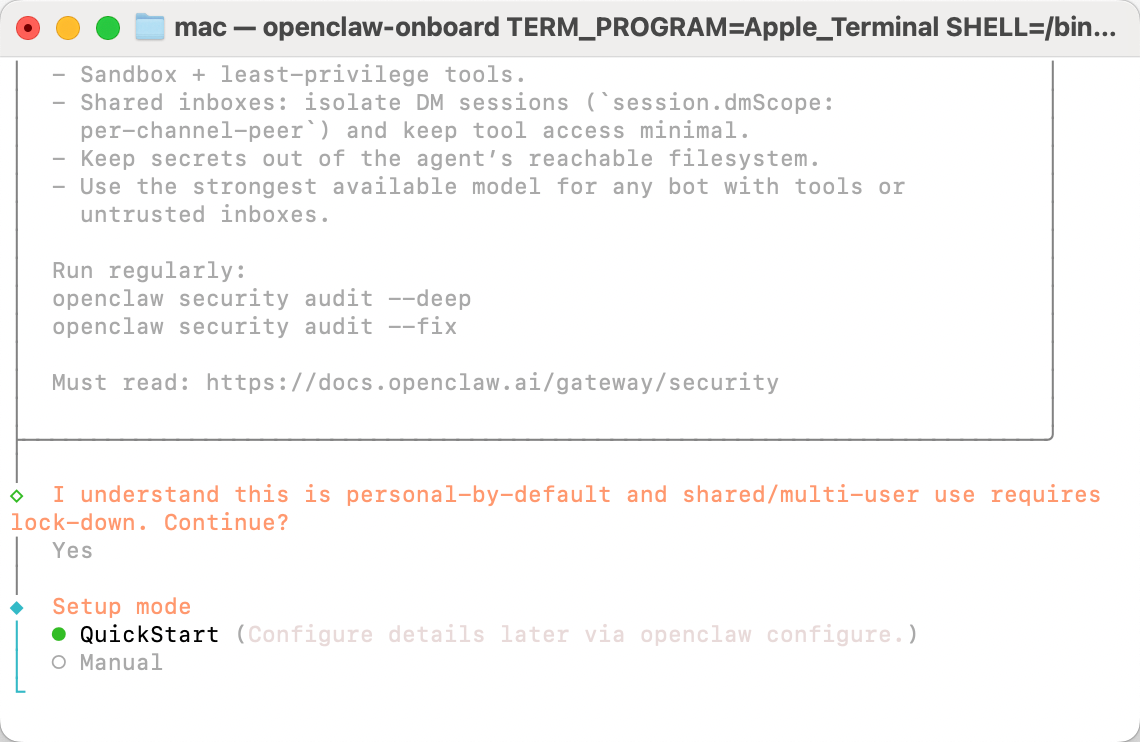
Task: Click the "openclaw security audit --fix" command
Action: (x=254, y=326)
